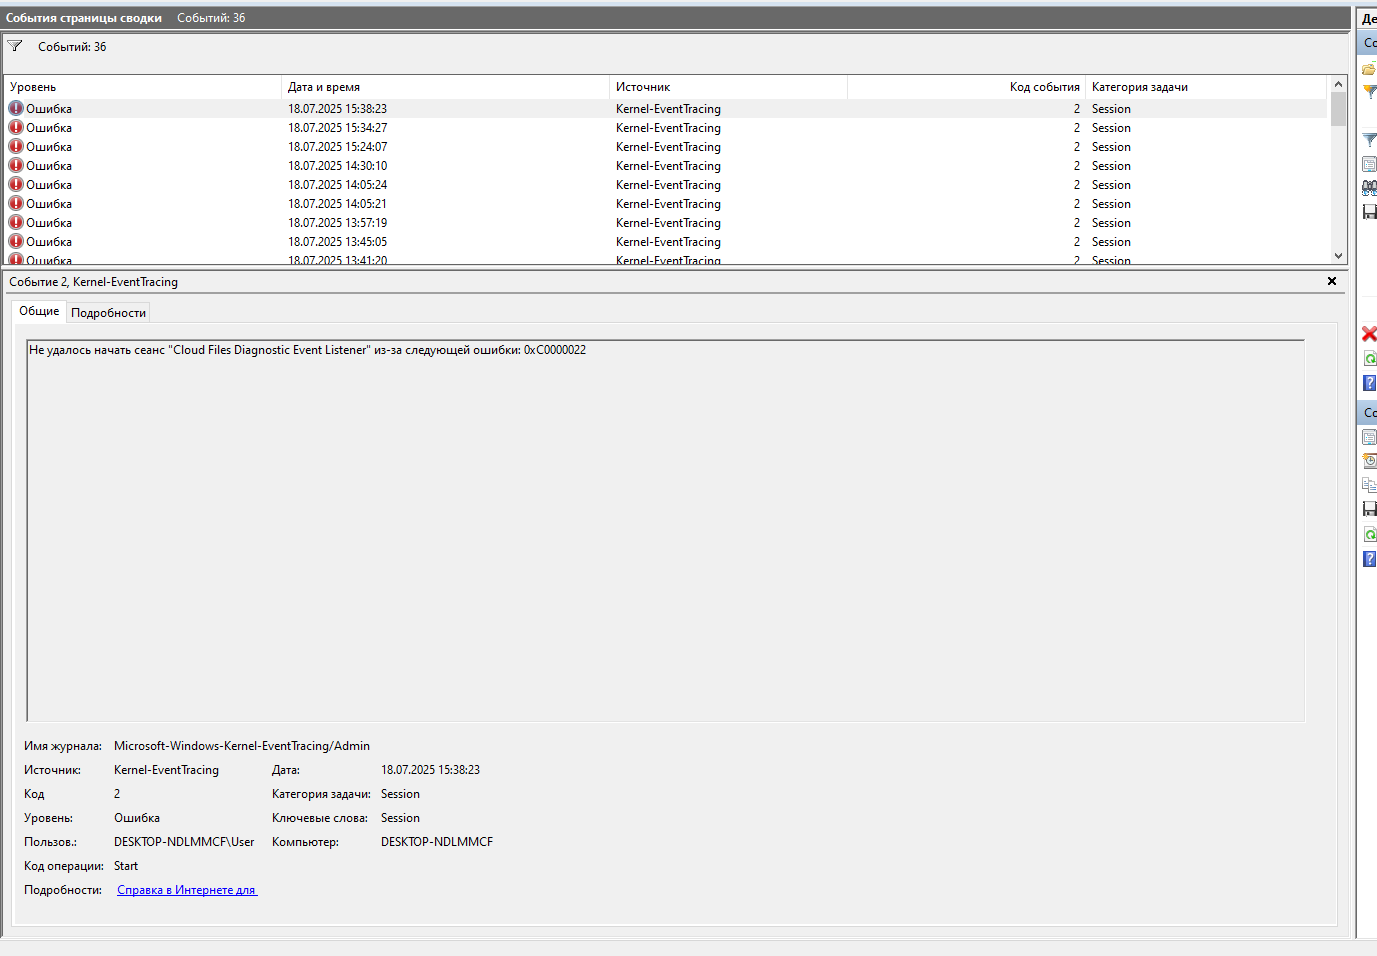Click the lower green refresh icon in actions pane
Screen dimensions: 1377x956
click(x=1369, y=534)
